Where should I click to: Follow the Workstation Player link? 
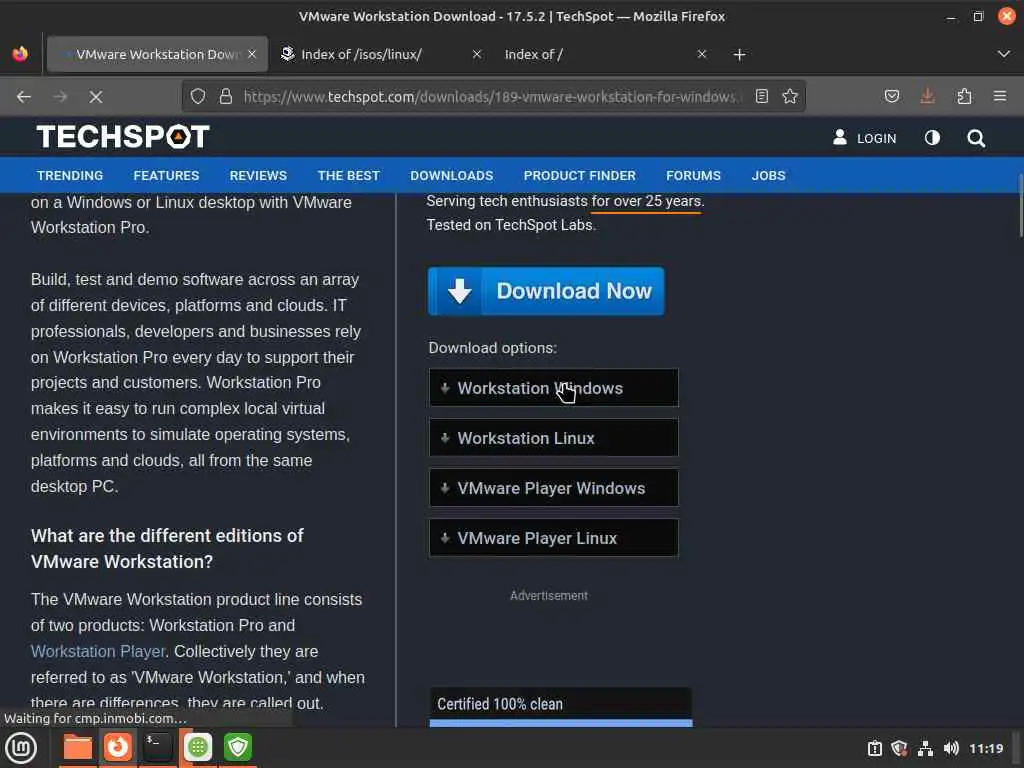pos(98,652)
